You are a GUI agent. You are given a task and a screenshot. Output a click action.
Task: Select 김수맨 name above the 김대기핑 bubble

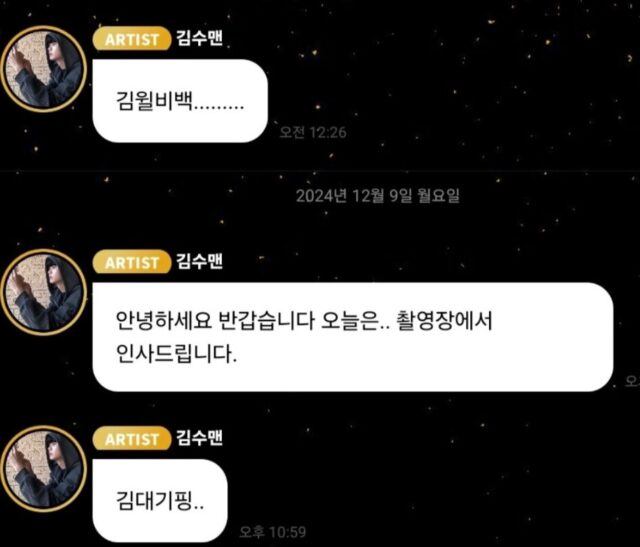200,438
